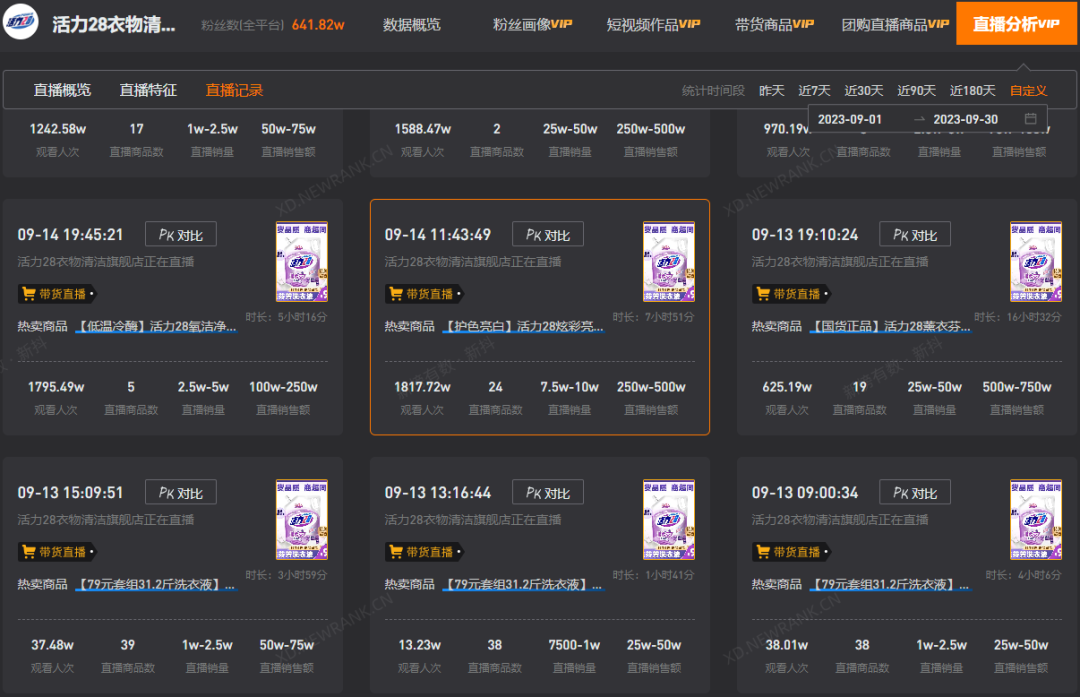
Task: Filter by 近180天 time range
Action: tap(973, 91)
